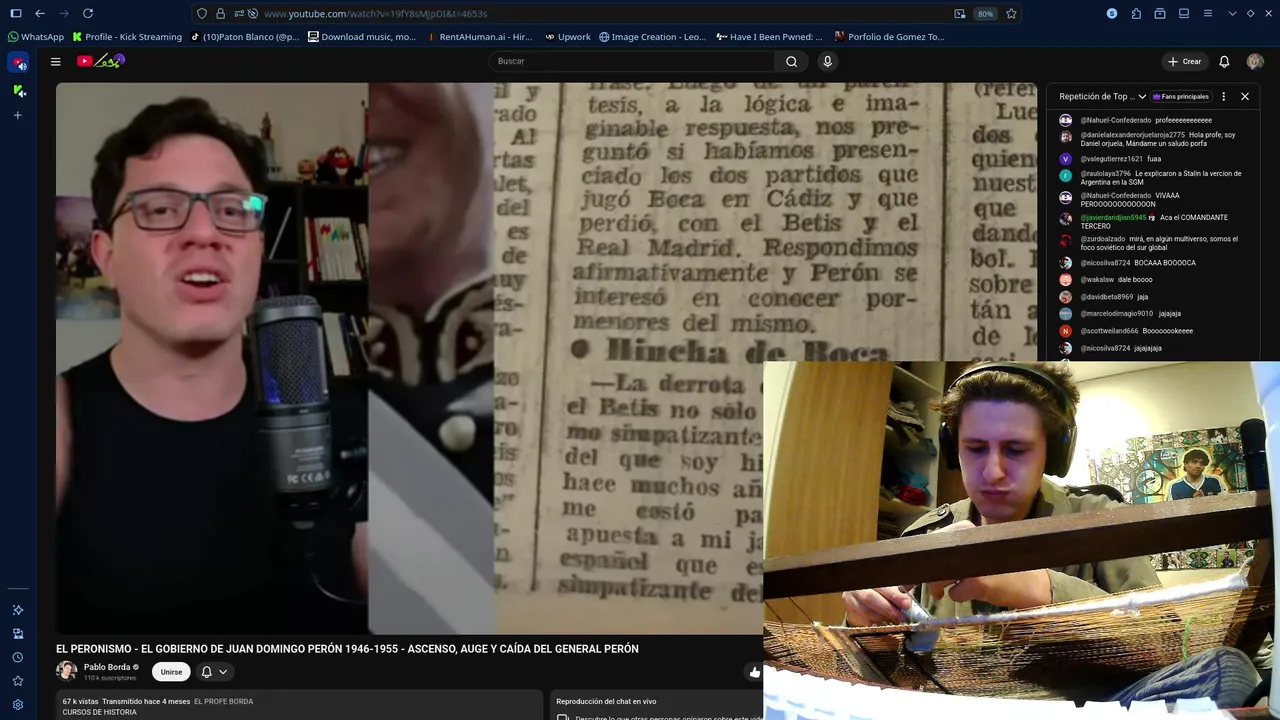Click the Unirse membership button
The height and width of the screenshot is (720, 1280).
tap(171, 672)
